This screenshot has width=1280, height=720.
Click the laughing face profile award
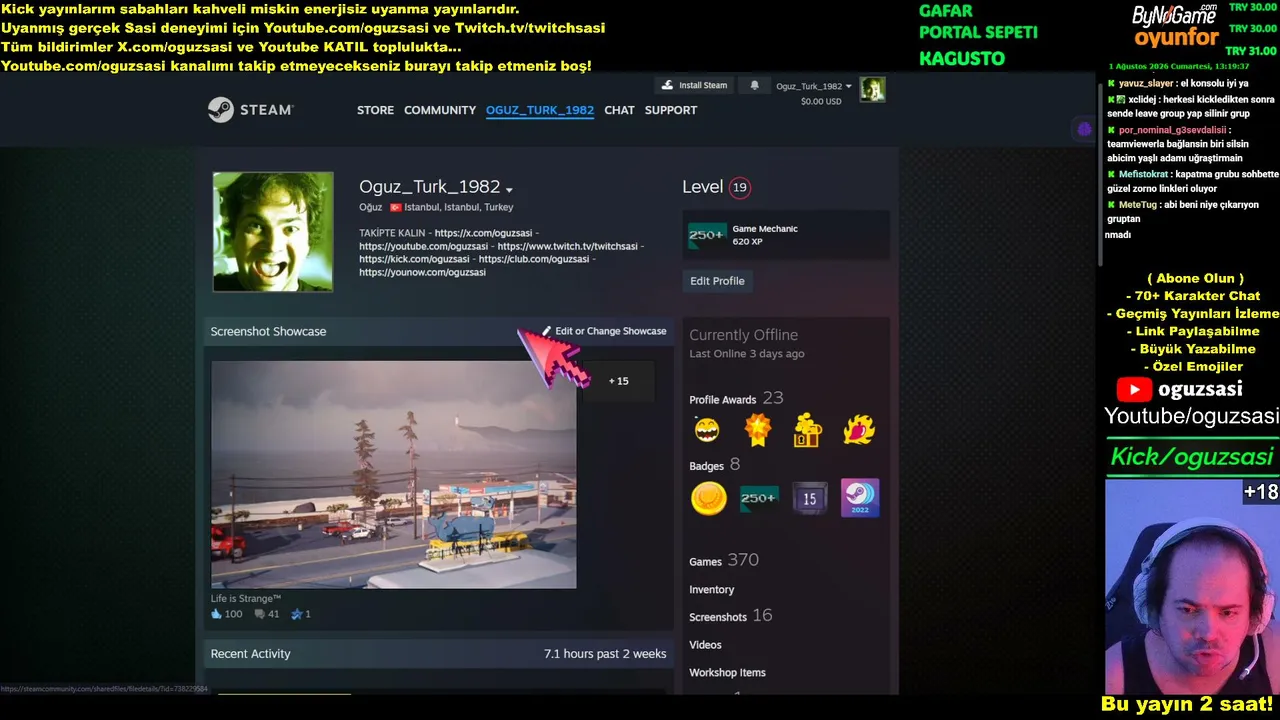click(707, 430)
